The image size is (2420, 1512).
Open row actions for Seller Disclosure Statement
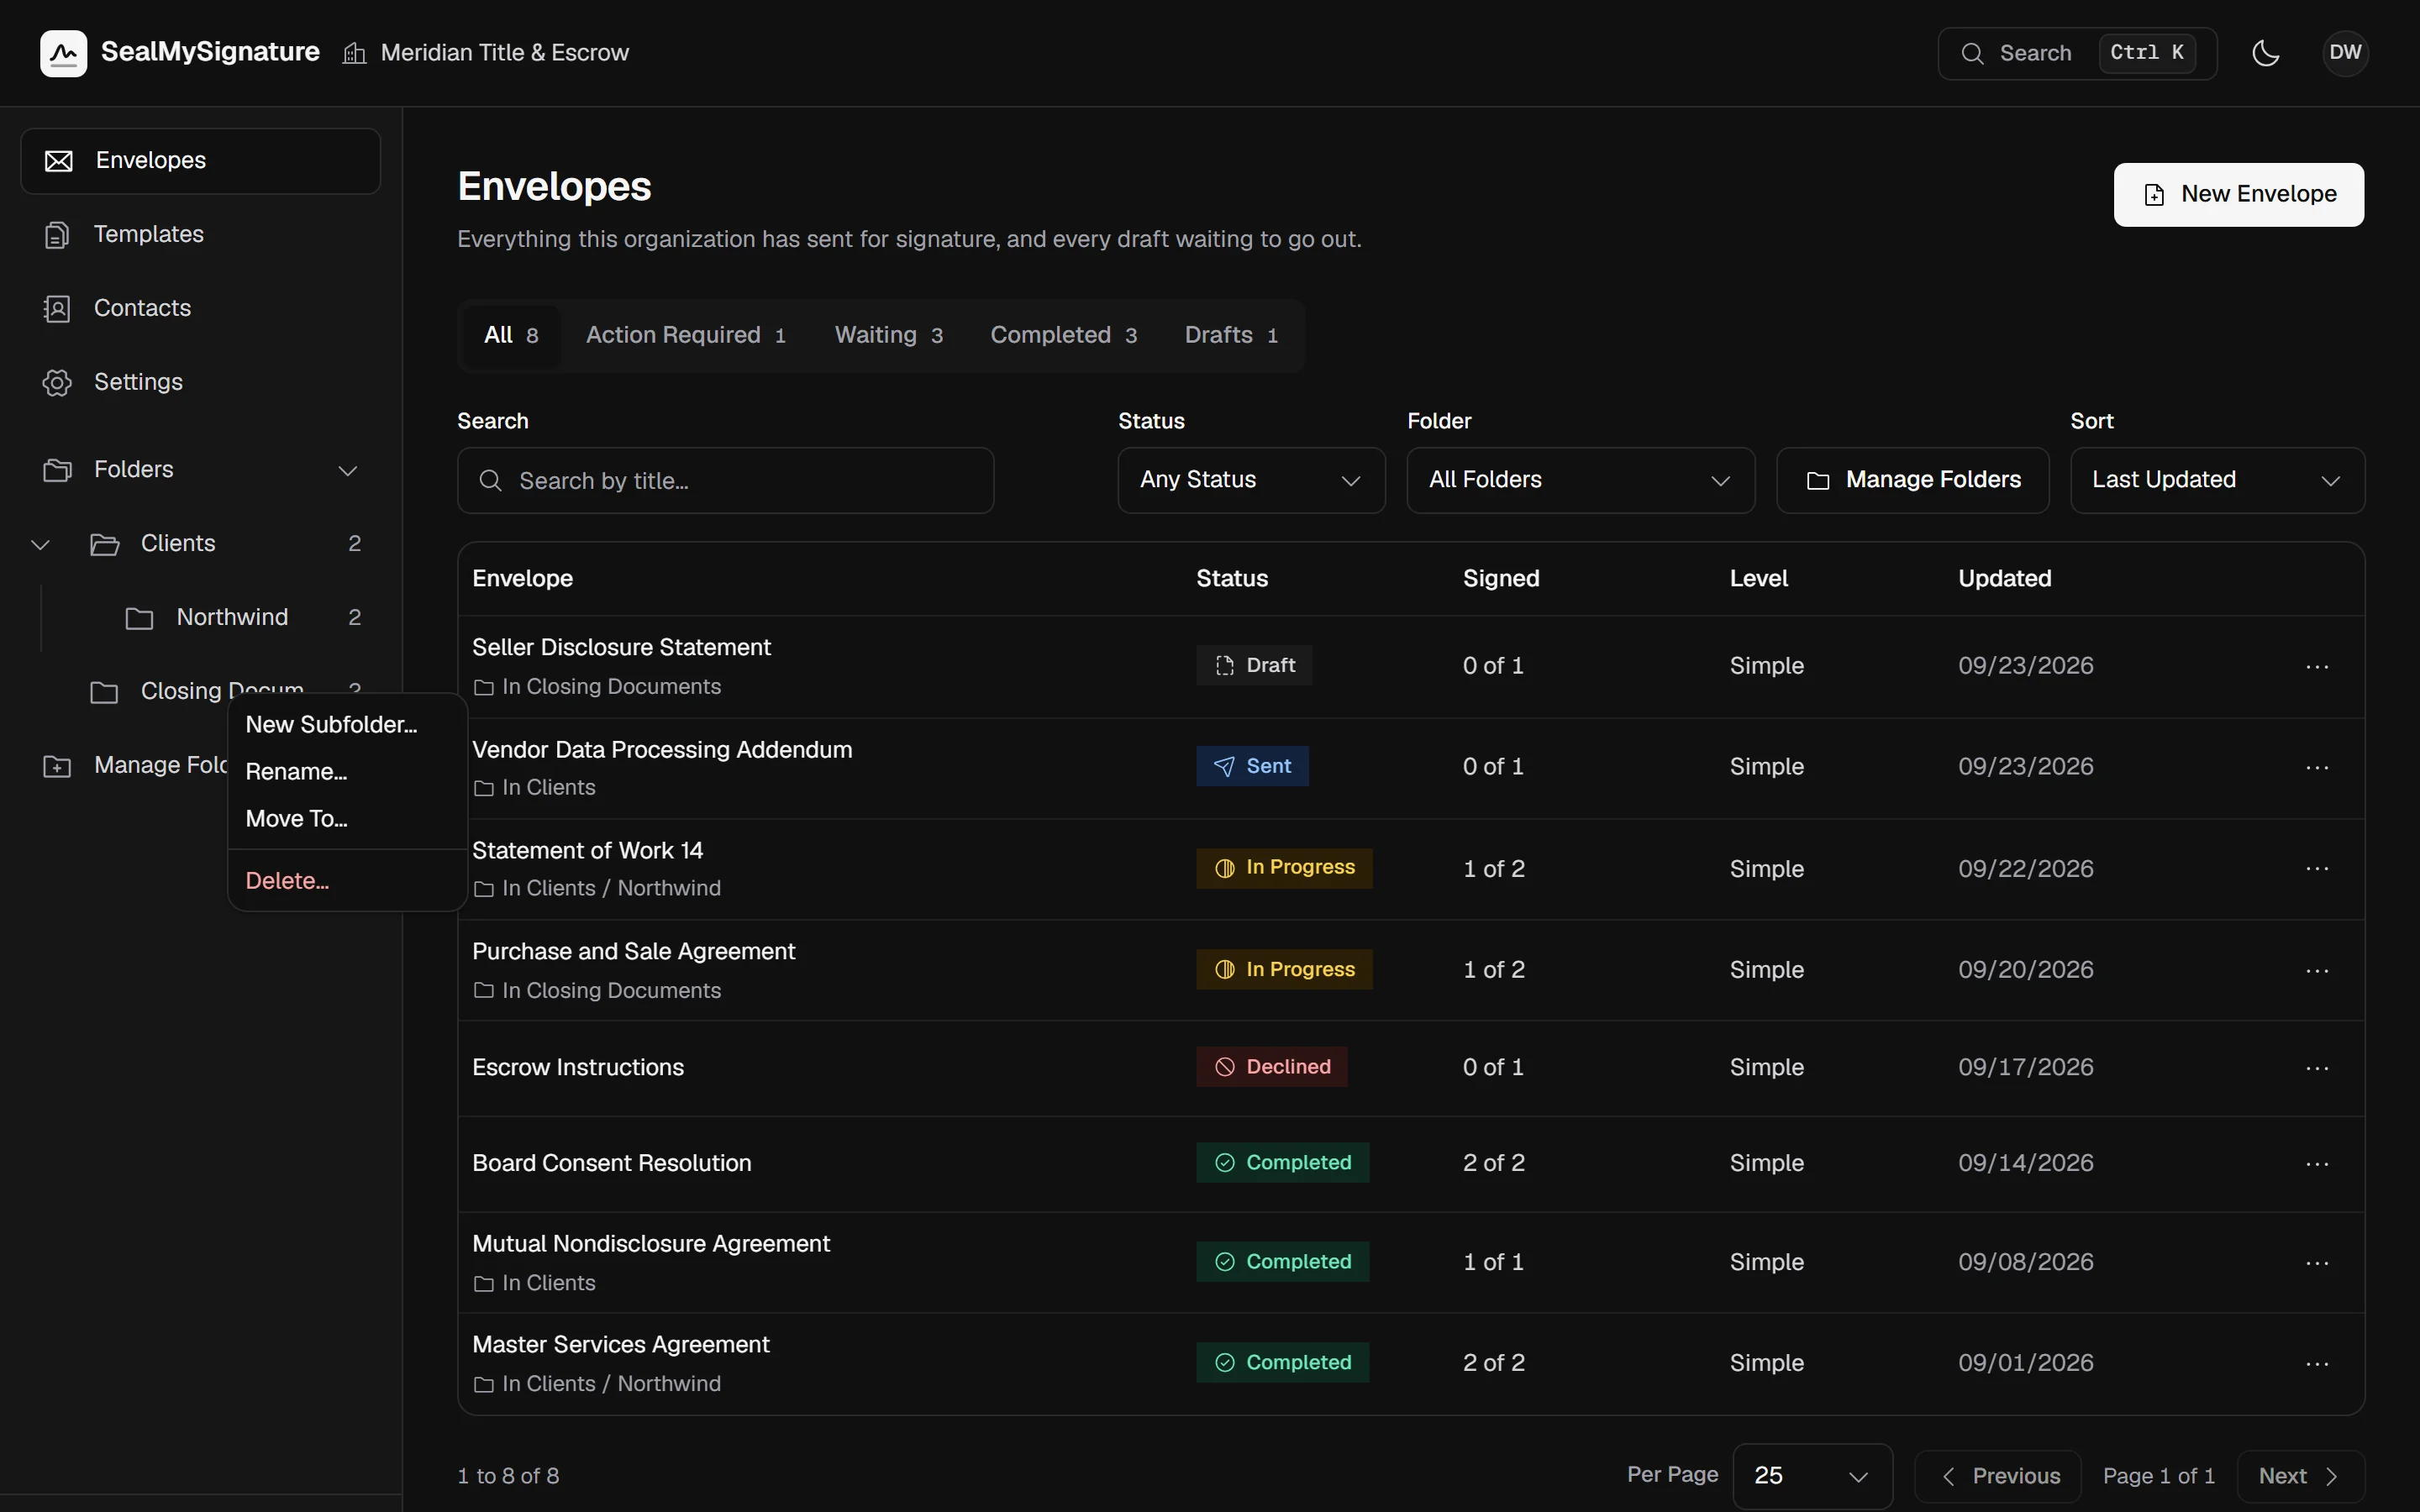pyautogui.click(x=2317, y=666)
